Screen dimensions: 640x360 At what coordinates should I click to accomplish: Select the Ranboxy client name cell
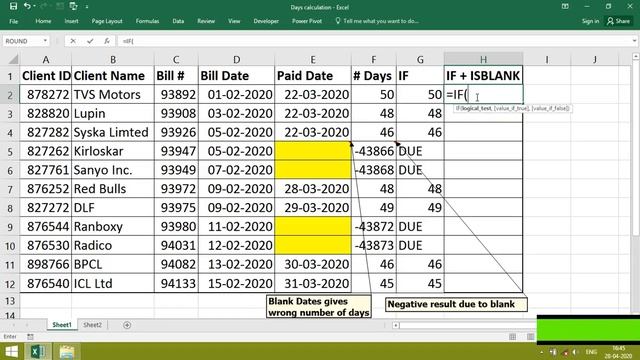tap(113, 227)
